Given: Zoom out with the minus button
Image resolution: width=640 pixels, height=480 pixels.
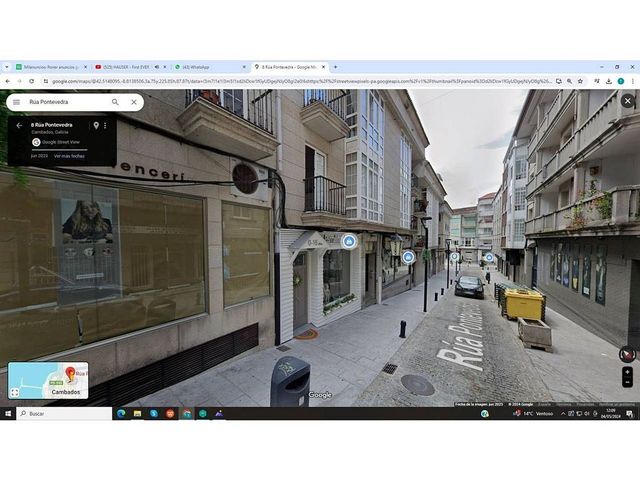Looking at the screenshot, I should tap(627, 382).
